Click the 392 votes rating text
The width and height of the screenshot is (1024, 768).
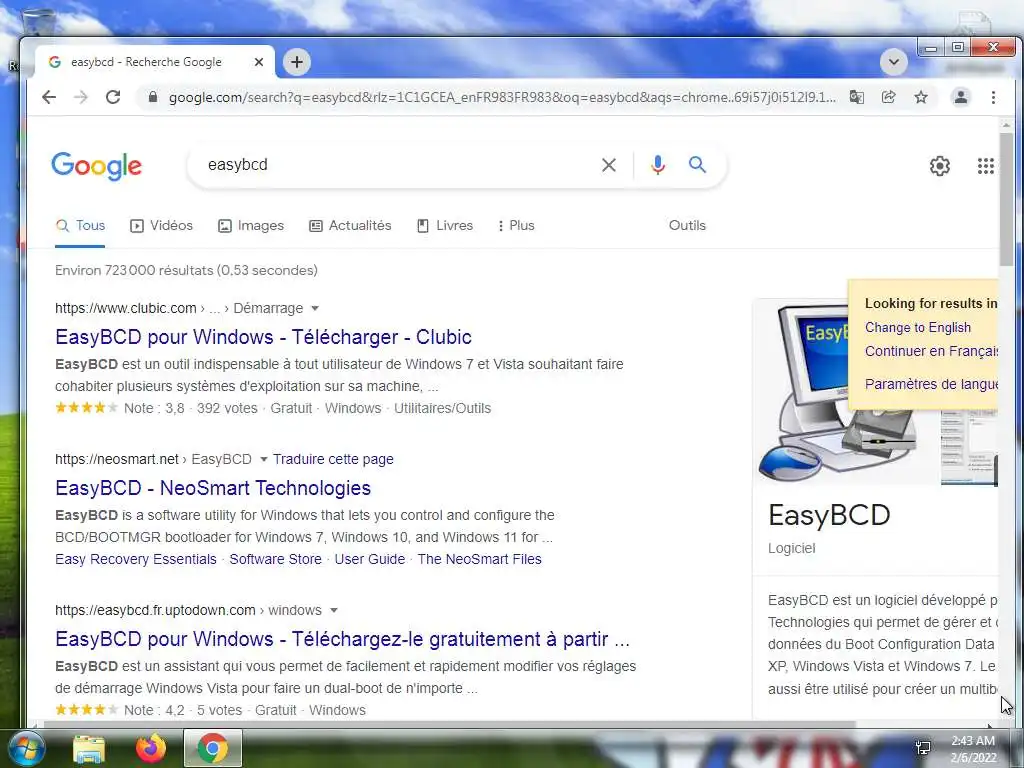pos(227,408)
